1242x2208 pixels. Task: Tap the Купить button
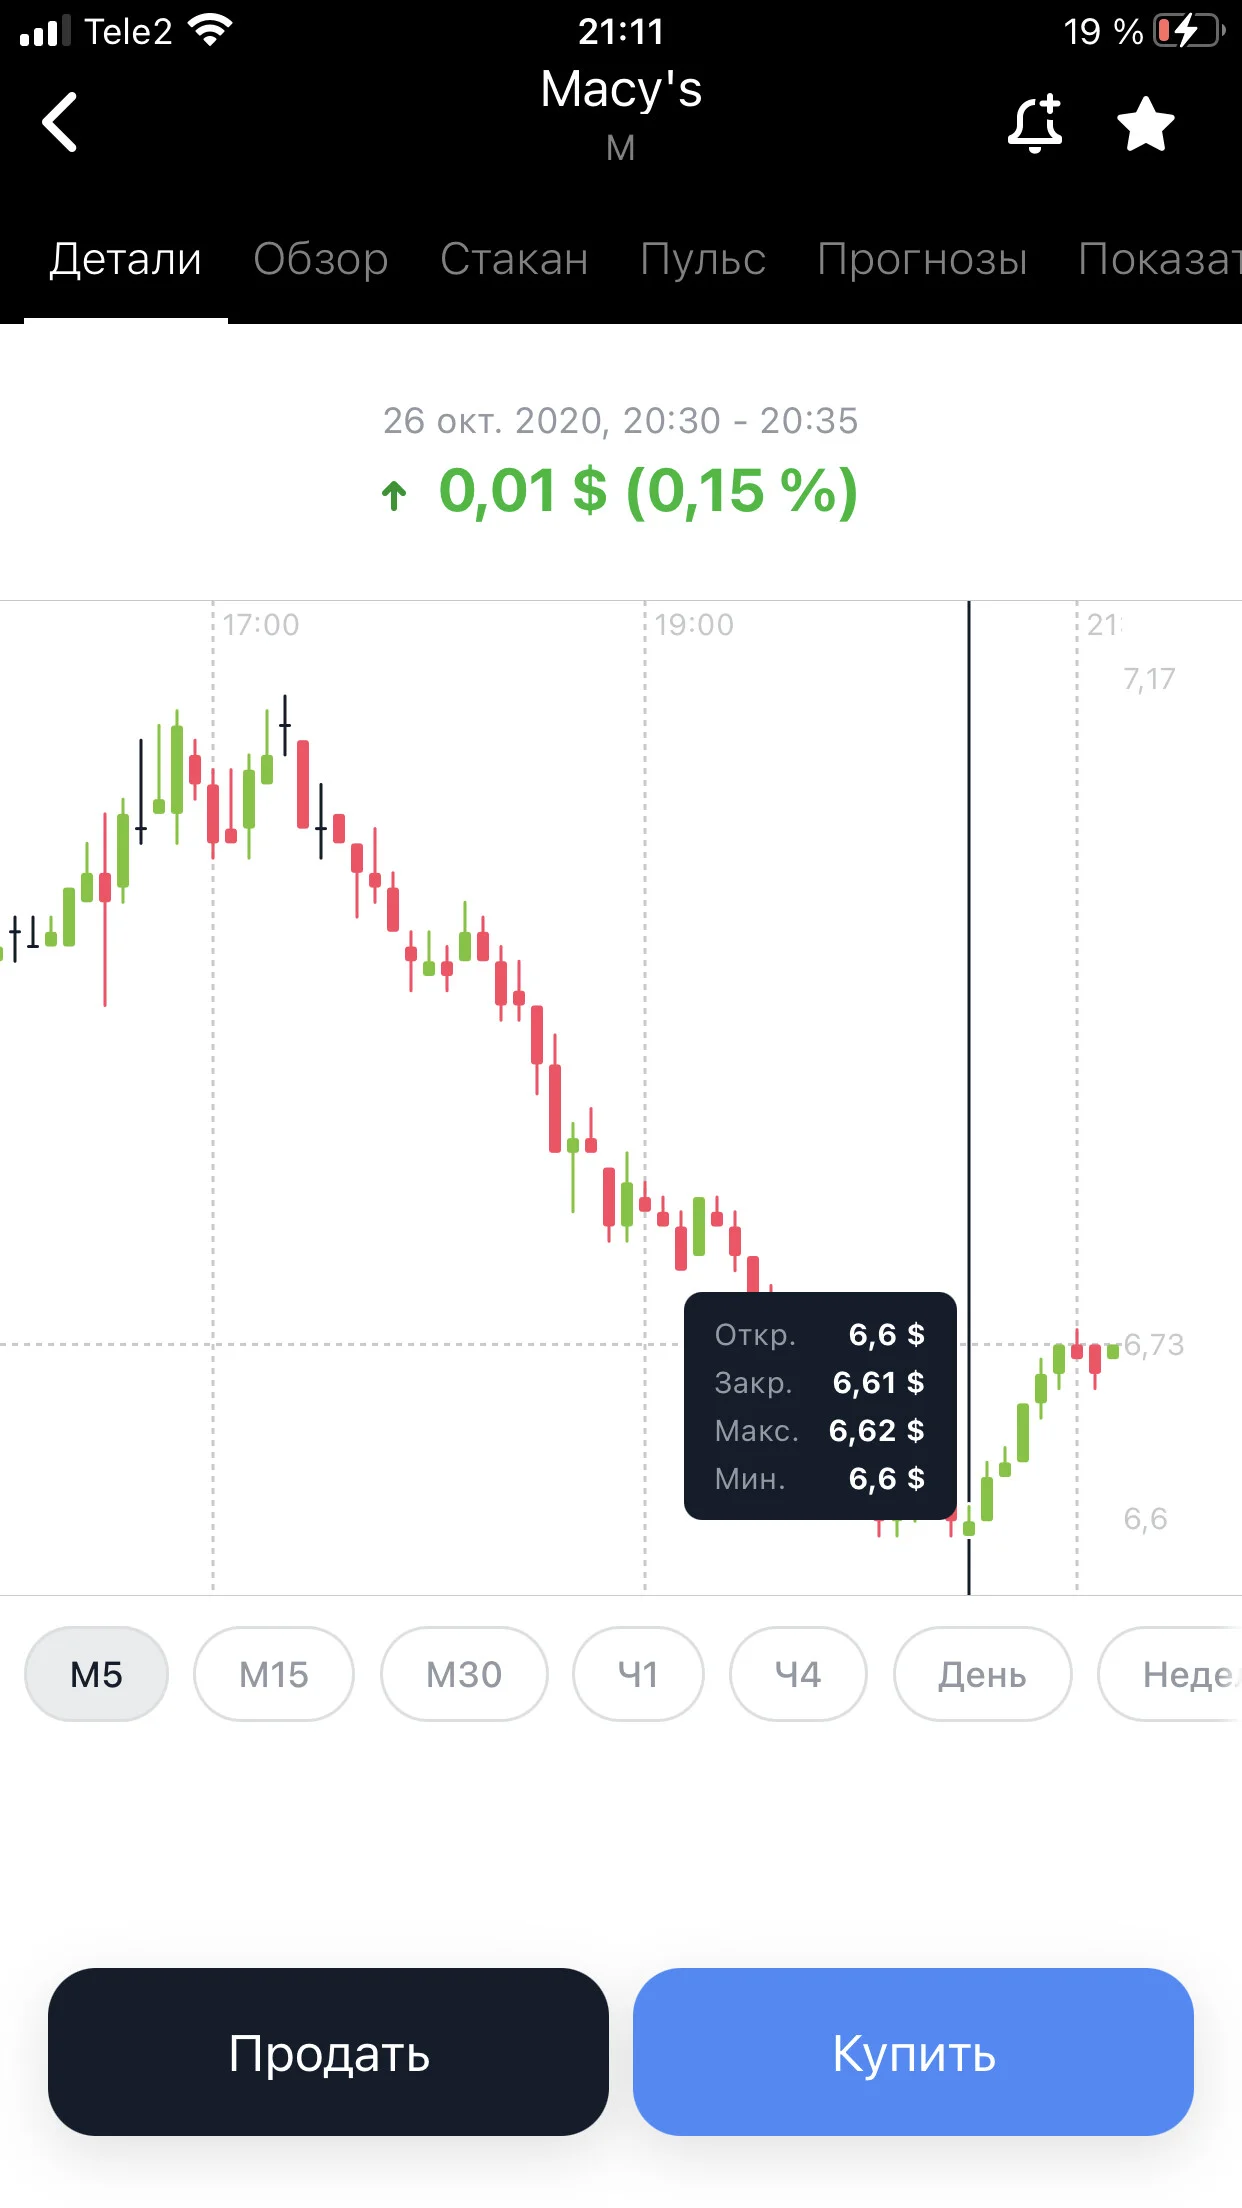pyautogui.click(x=914, y=2052)
